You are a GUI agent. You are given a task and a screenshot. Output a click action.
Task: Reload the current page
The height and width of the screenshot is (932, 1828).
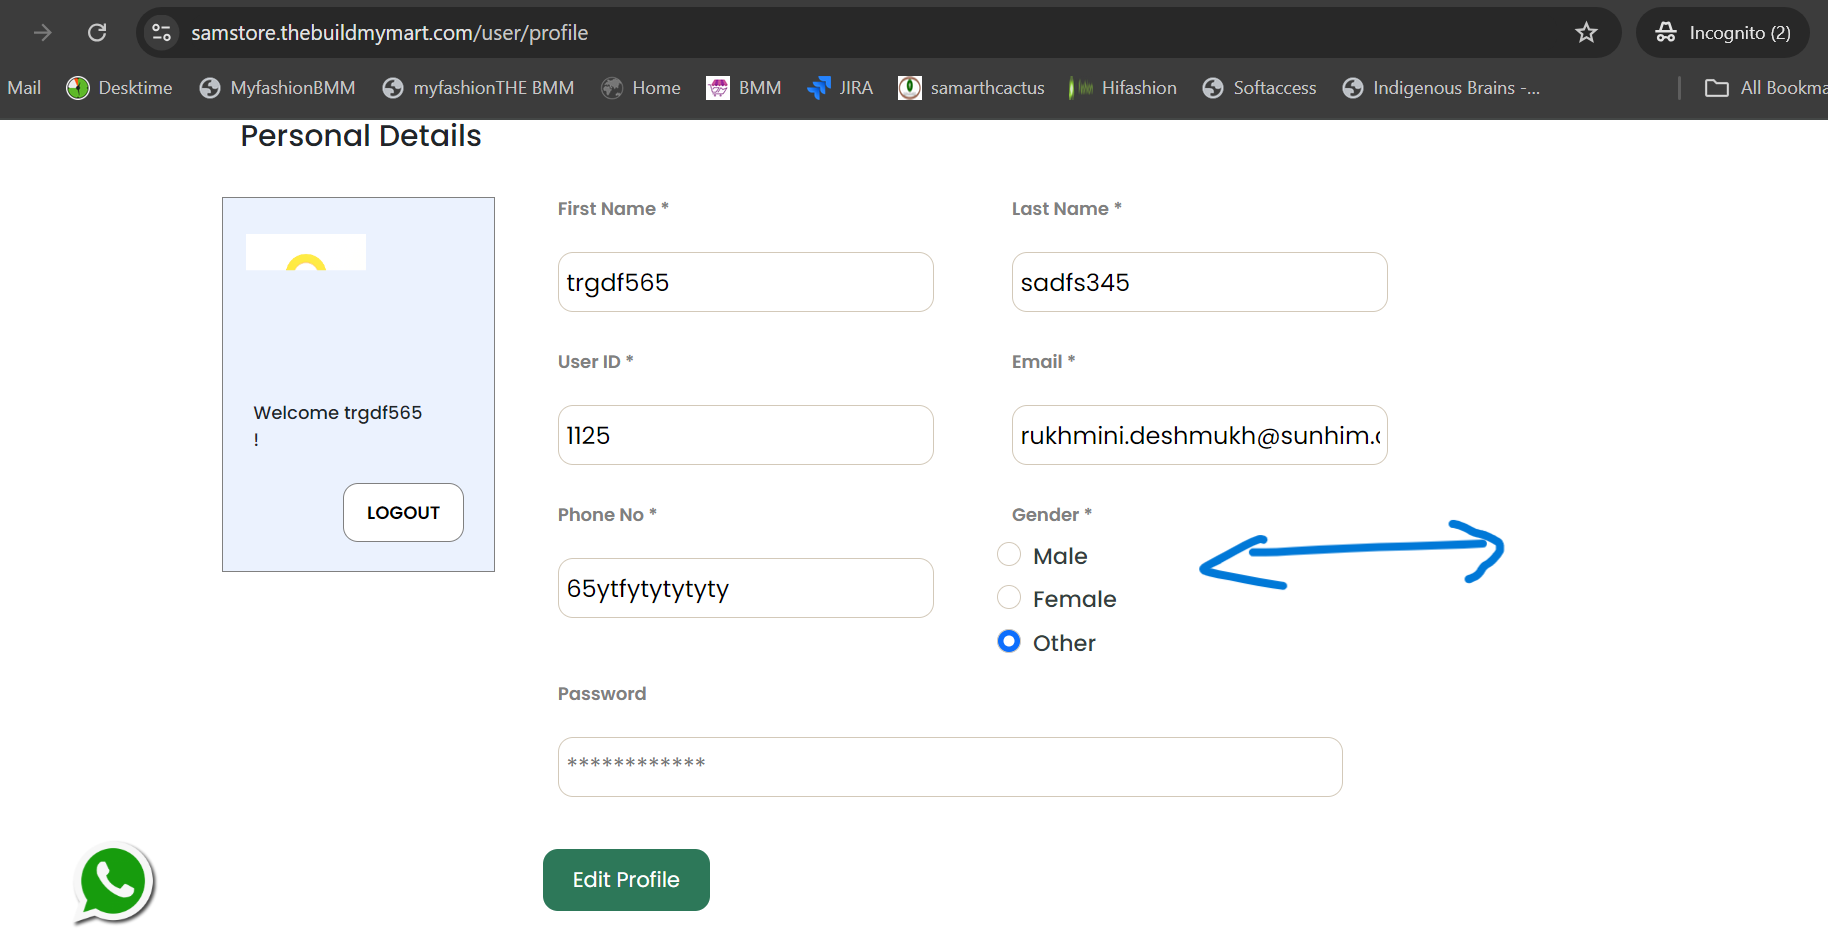[x=97, y=33]
